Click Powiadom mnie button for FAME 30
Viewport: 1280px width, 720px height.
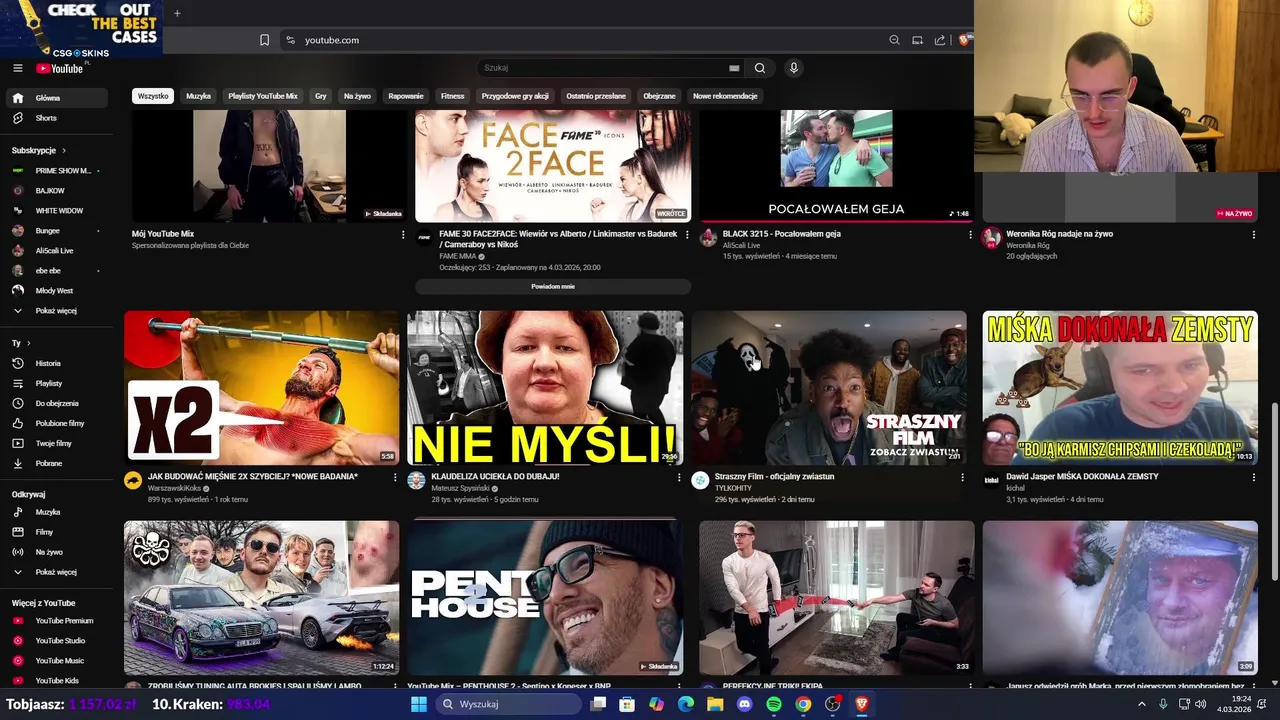(553, 286)
